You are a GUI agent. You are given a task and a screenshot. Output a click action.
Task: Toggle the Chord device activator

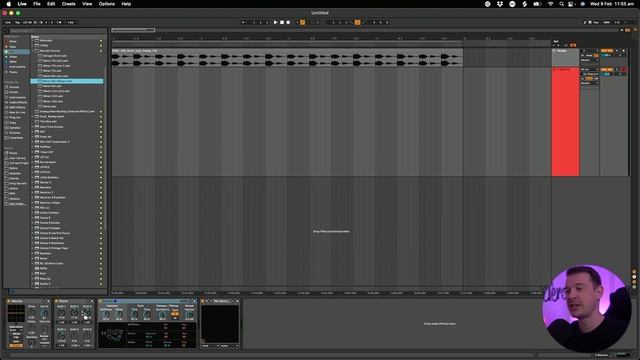[x=56, y=301]
